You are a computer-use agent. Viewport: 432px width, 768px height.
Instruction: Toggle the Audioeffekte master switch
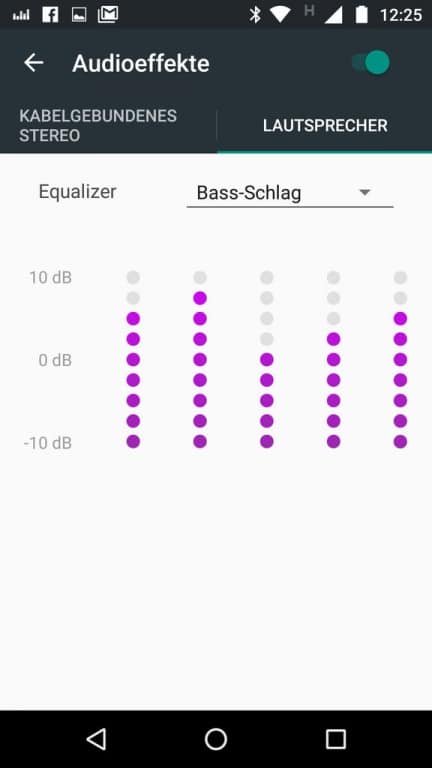click(371, 63)
